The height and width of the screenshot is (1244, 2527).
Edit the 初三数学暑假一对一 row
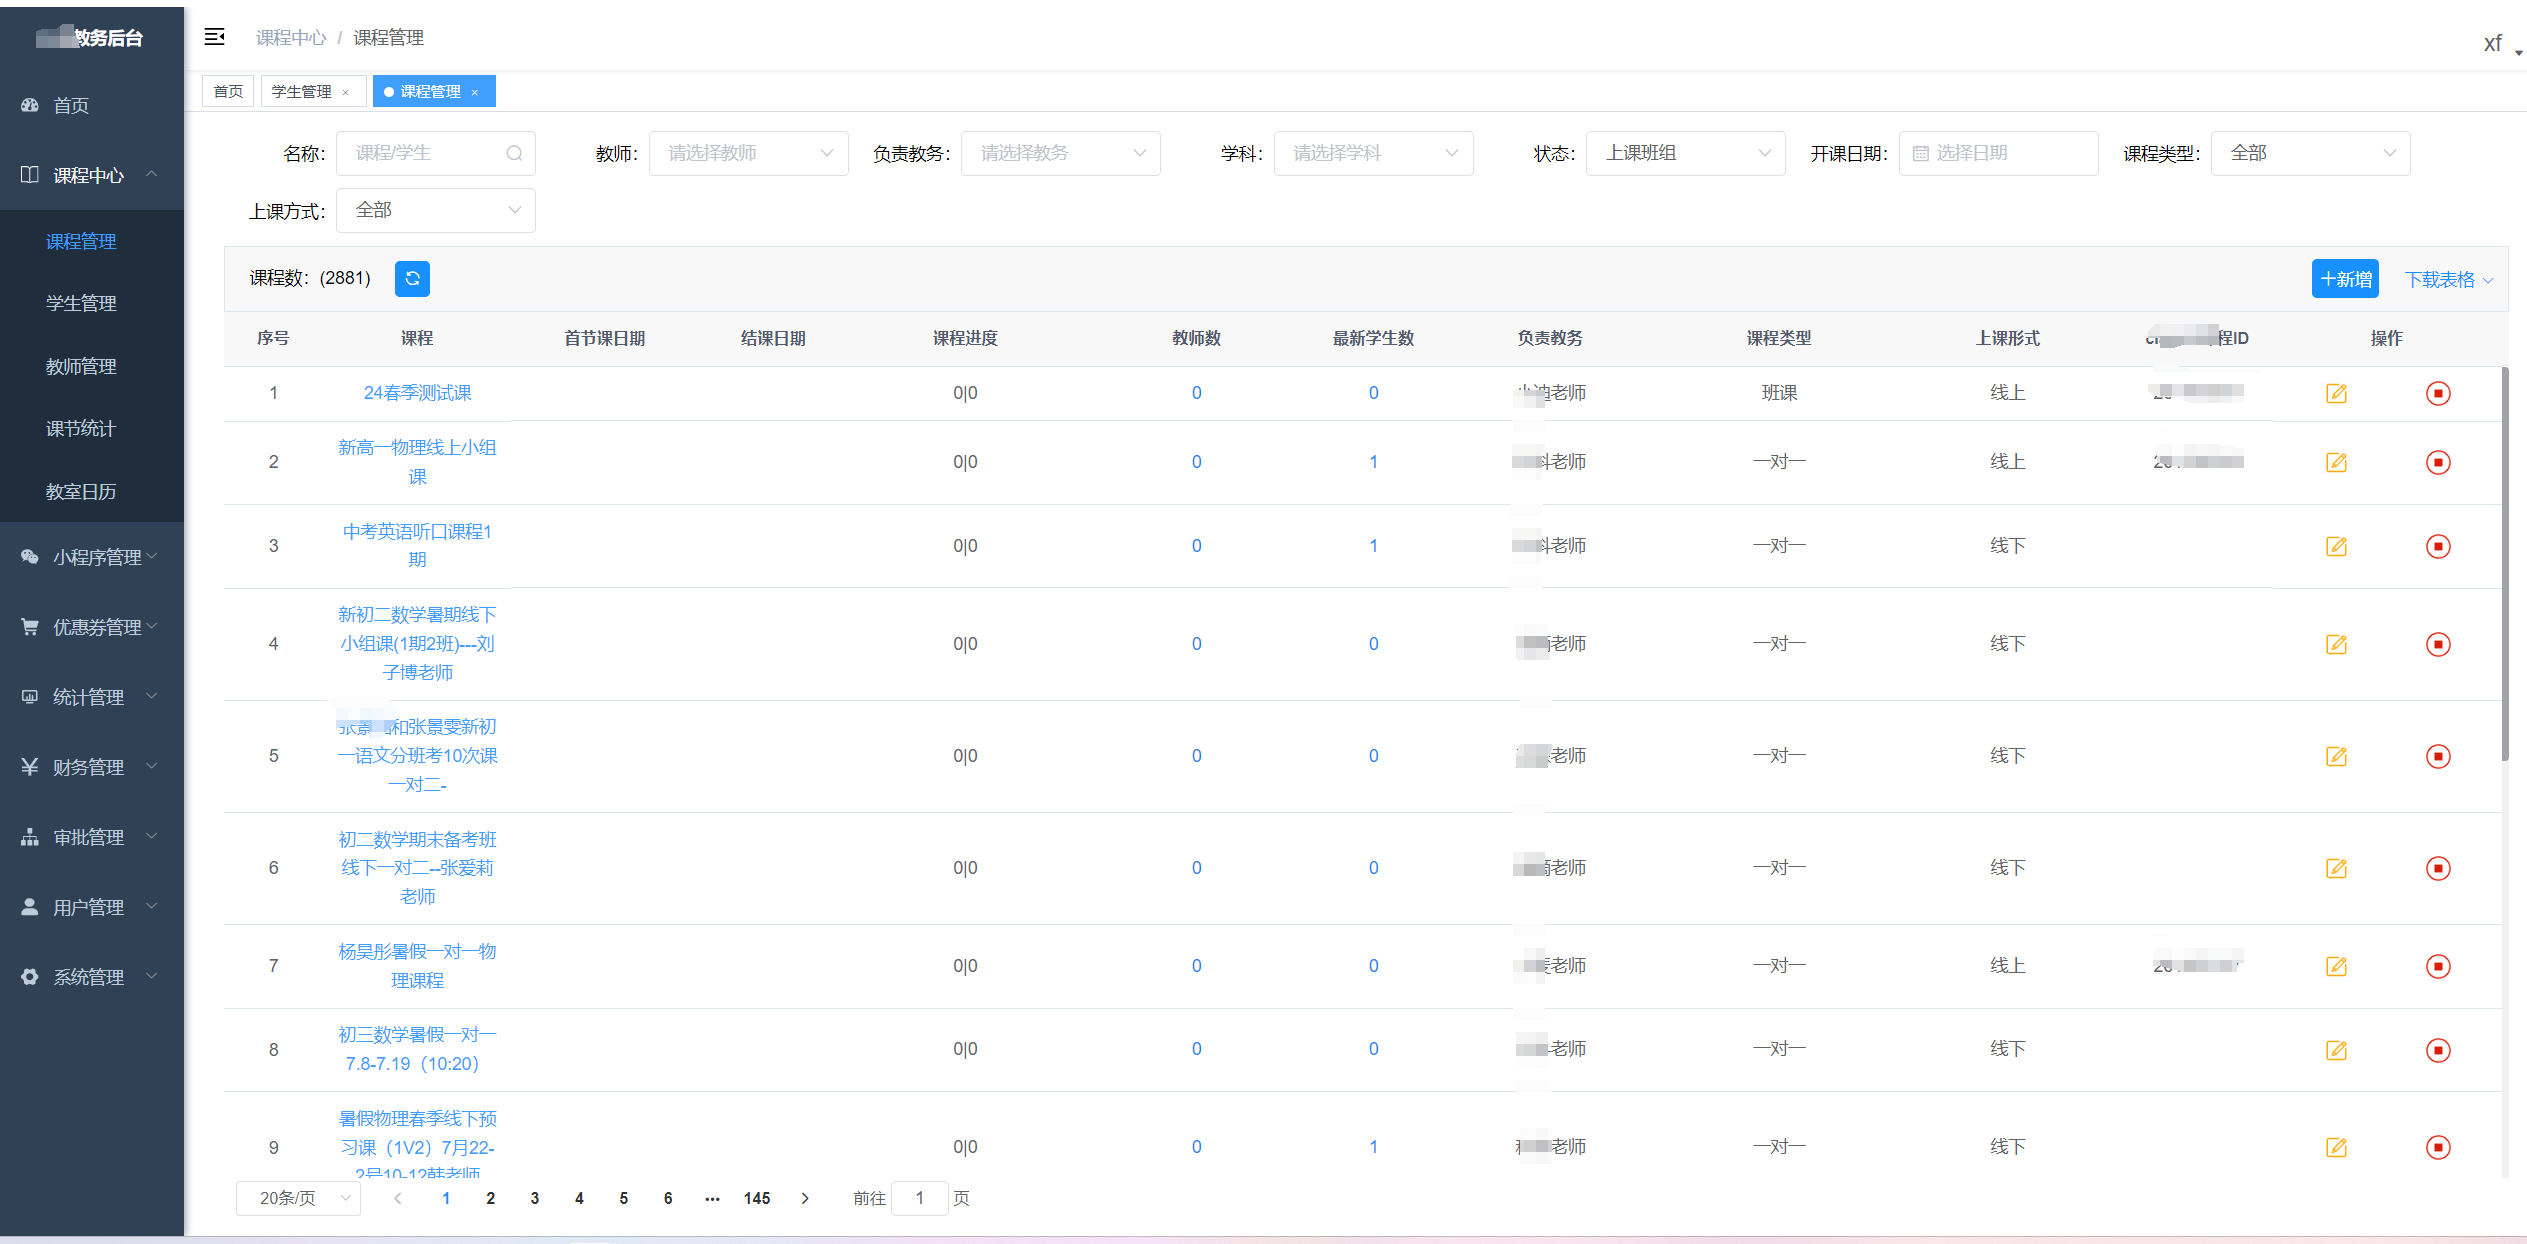point(2336,1050)
